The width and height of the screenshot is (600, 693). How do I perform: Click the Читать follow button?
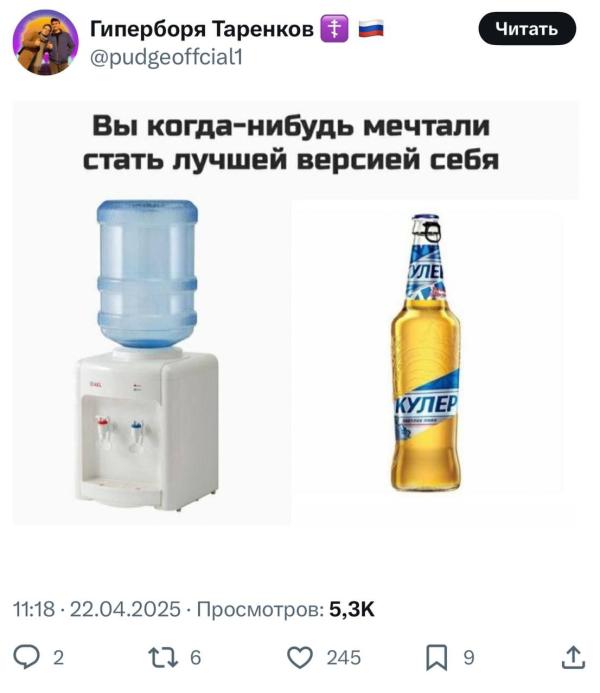point(527,29)
